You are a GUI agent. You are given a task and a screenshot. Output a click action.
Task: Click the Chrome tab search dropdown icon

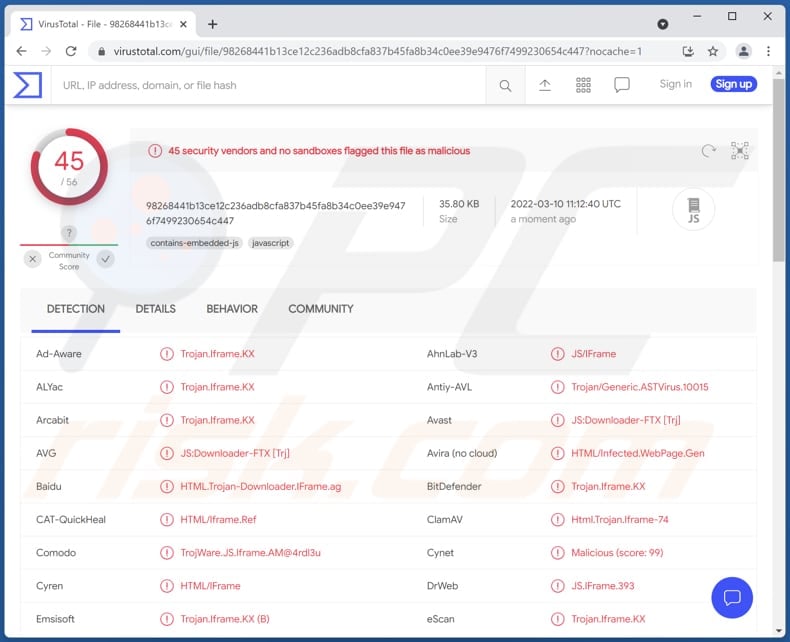click(x=663, y=24)
